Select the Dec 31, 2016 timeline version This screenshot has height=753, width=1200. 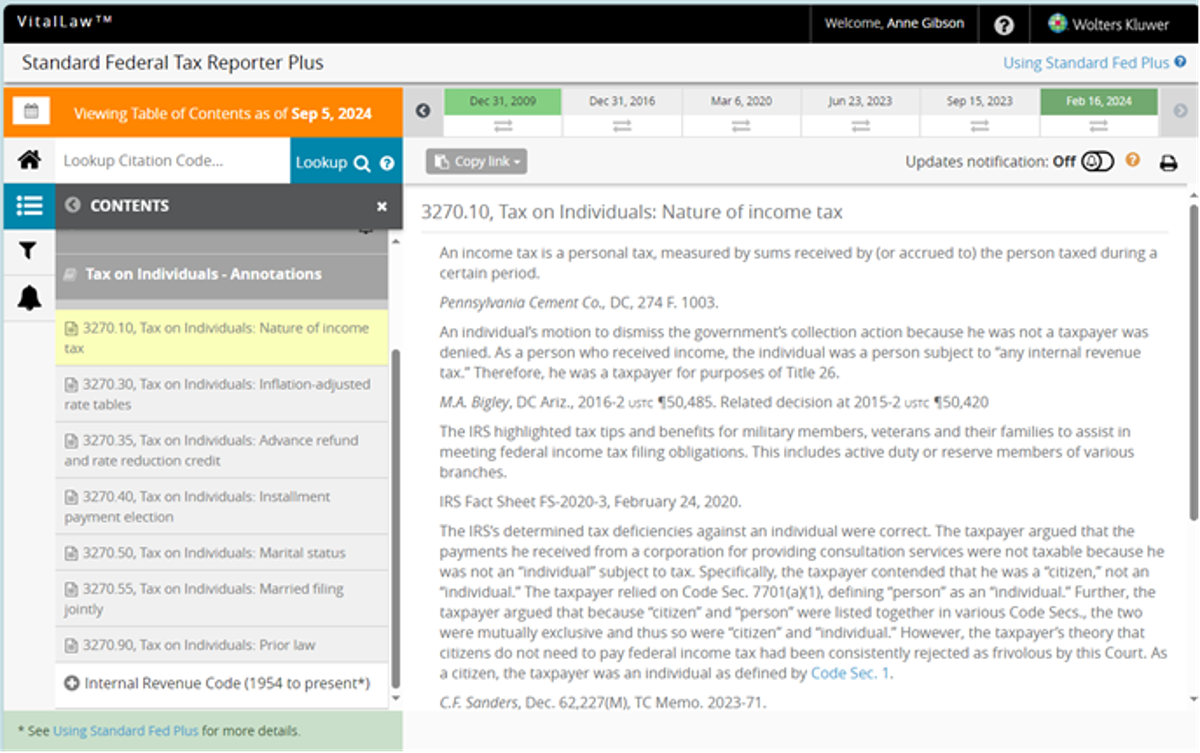click(621, 102)
